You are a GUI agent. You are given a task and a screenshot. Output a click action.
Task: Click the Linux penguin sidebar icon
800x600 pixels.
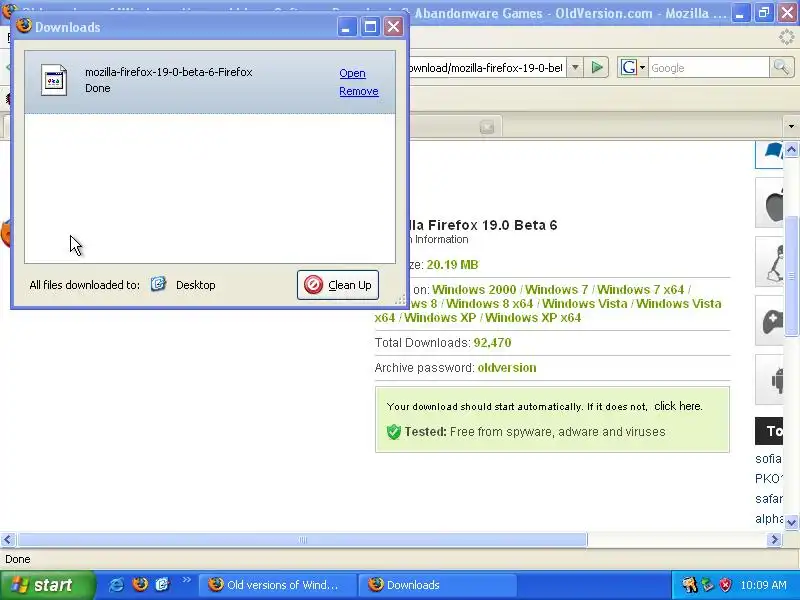[x=770, y=262]
